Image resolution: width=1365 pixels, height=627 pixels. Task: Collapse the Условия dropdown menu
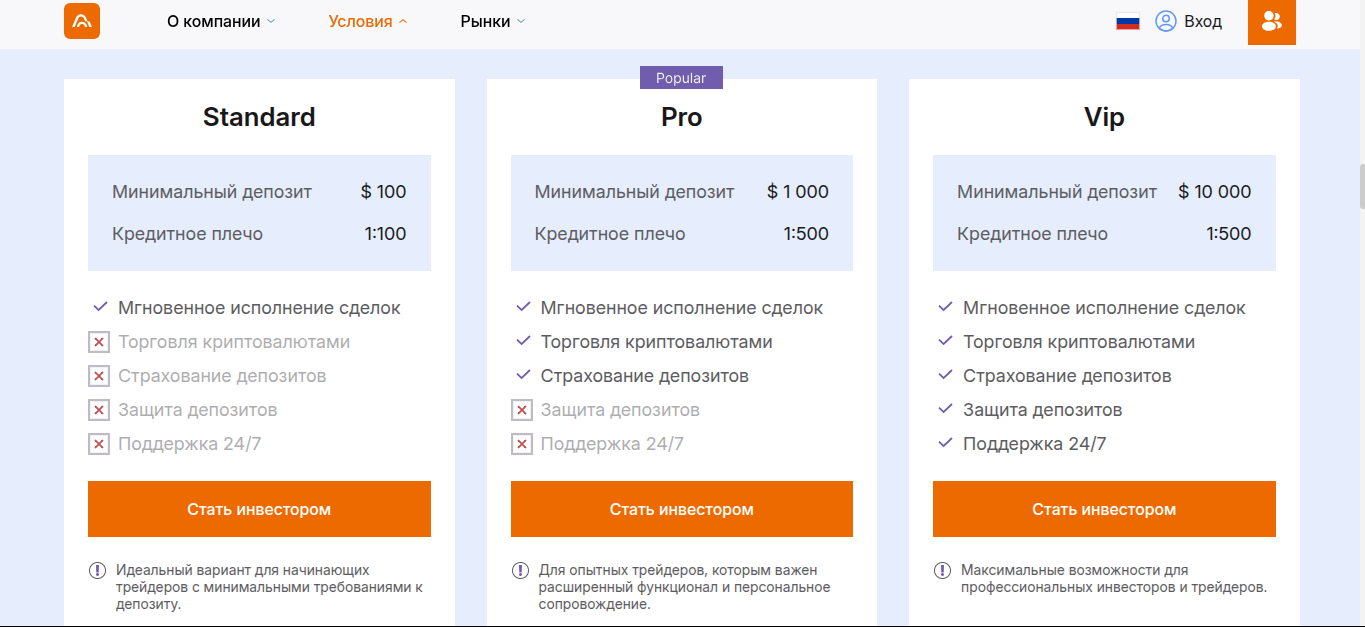pos(367,21)
